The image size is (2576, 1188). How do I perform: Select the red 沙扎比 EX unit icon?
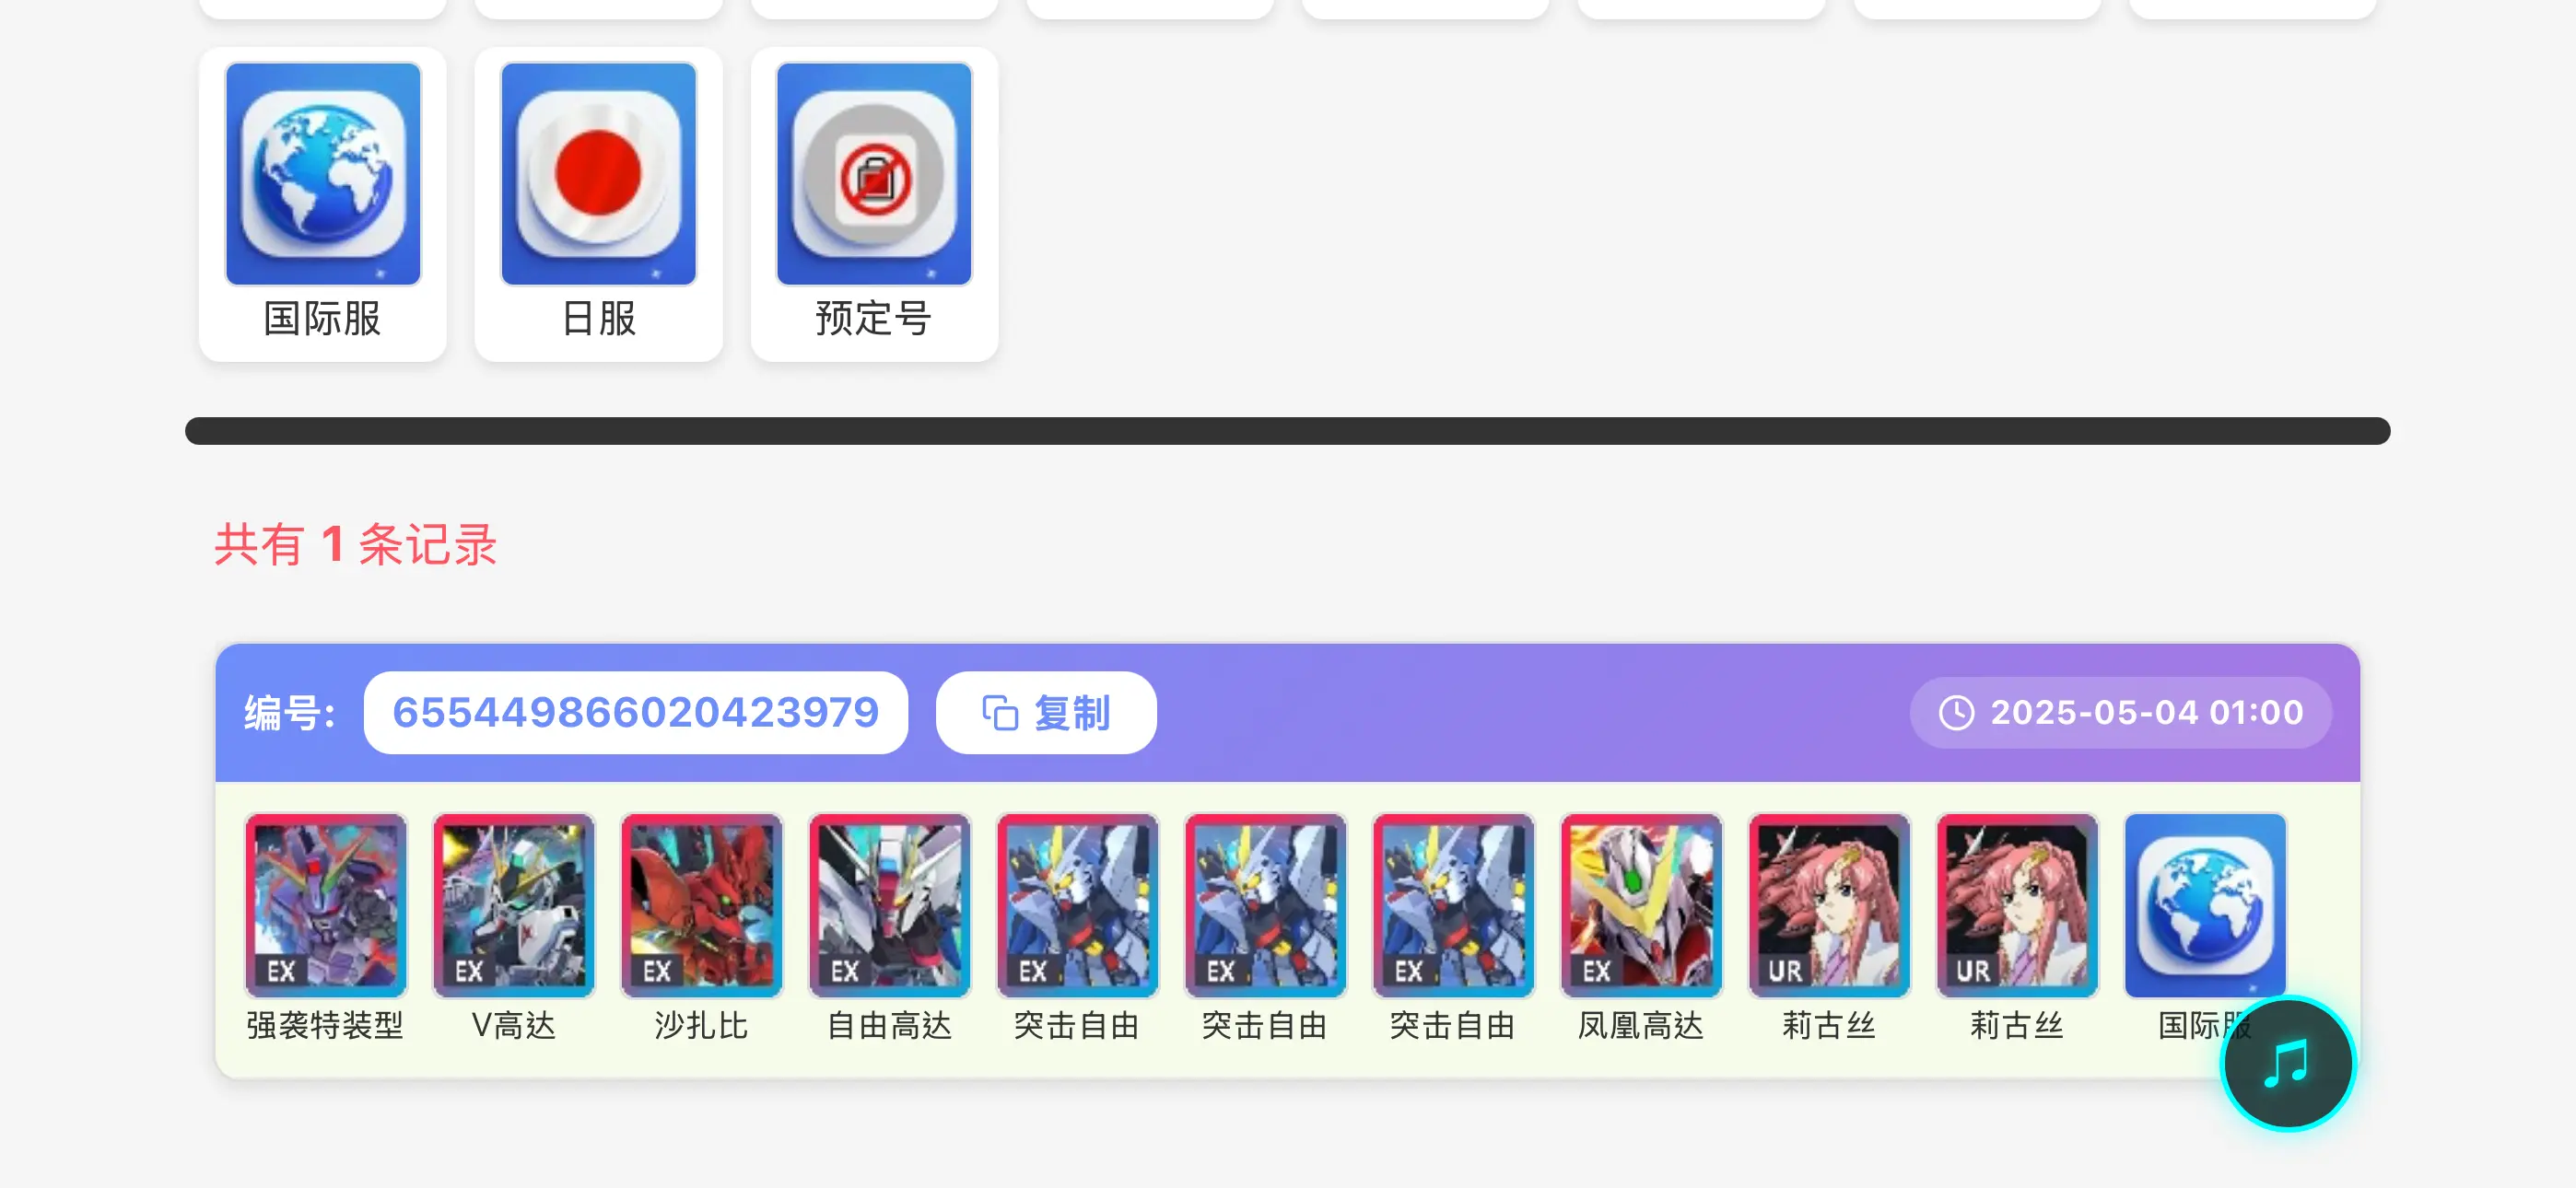[702, 905]
